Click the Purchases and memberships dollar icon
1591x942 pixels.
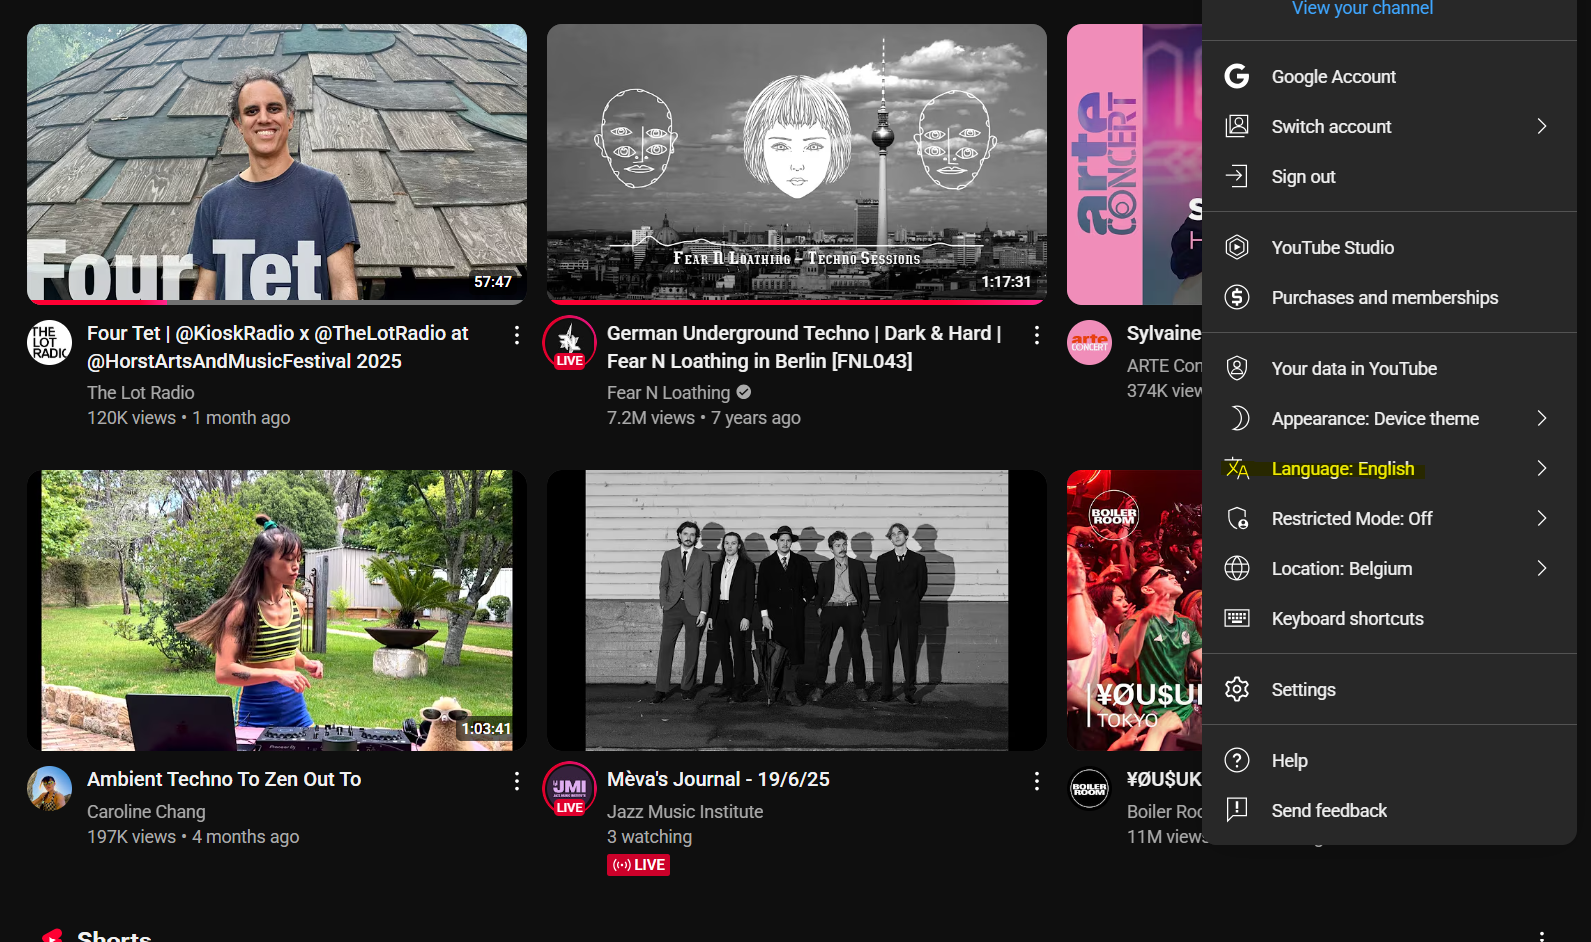pos(1237,297)
